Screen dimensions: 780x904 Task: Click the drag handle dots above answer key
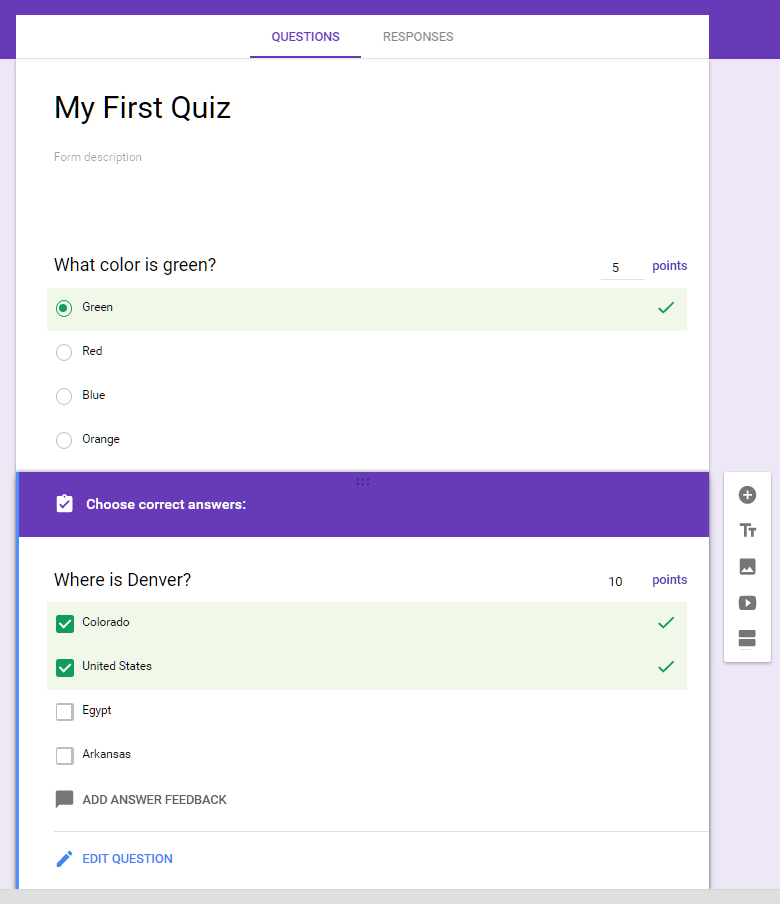(x=363, y=482)
